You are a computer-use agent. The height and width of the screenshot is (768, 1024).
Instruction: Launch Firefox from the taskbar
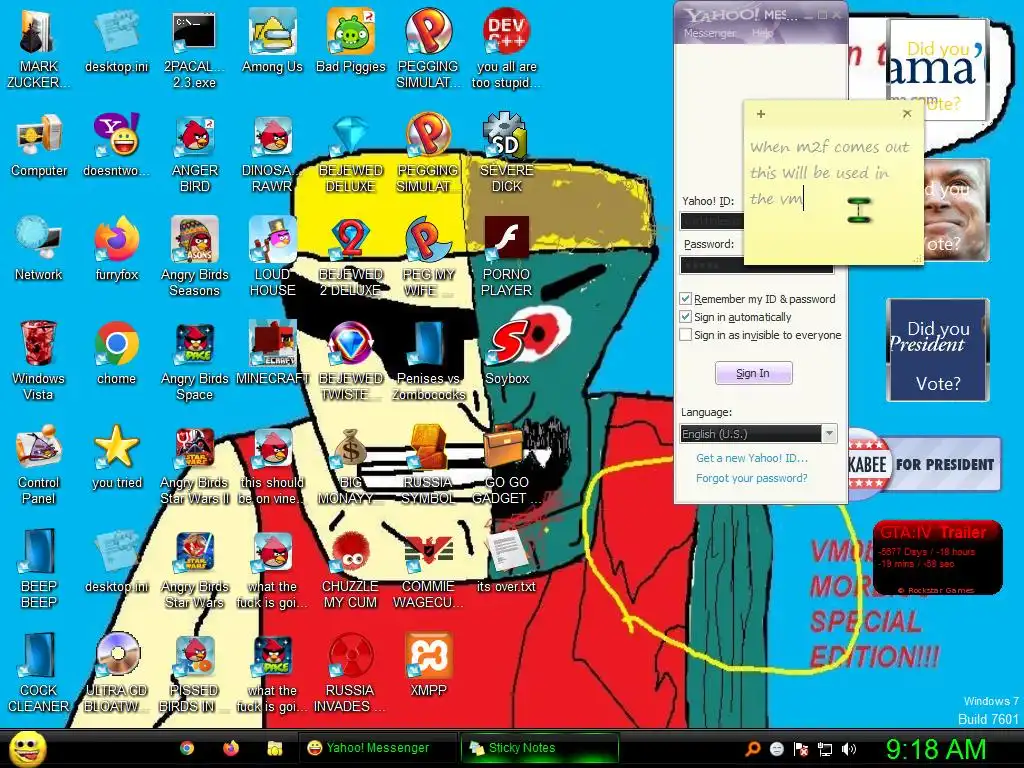pos(231,748)
